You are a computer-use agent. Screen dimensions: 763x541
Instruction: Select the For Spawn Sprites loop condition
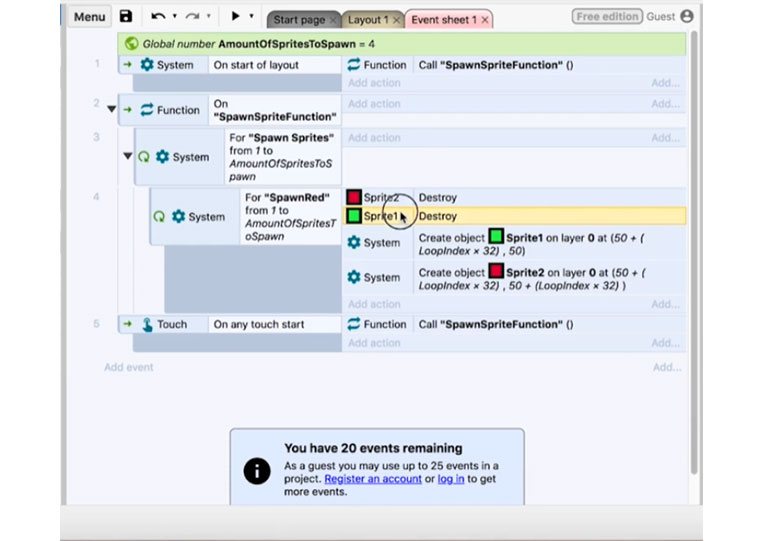[283, 157]
